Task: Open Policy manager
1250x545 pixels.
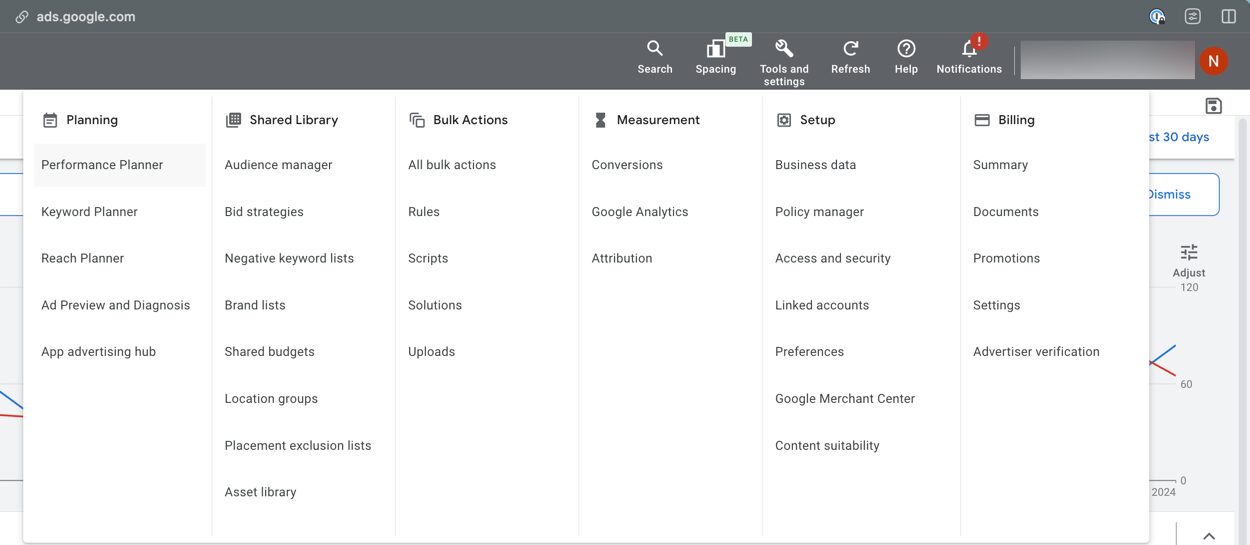Action: [819, 212]
